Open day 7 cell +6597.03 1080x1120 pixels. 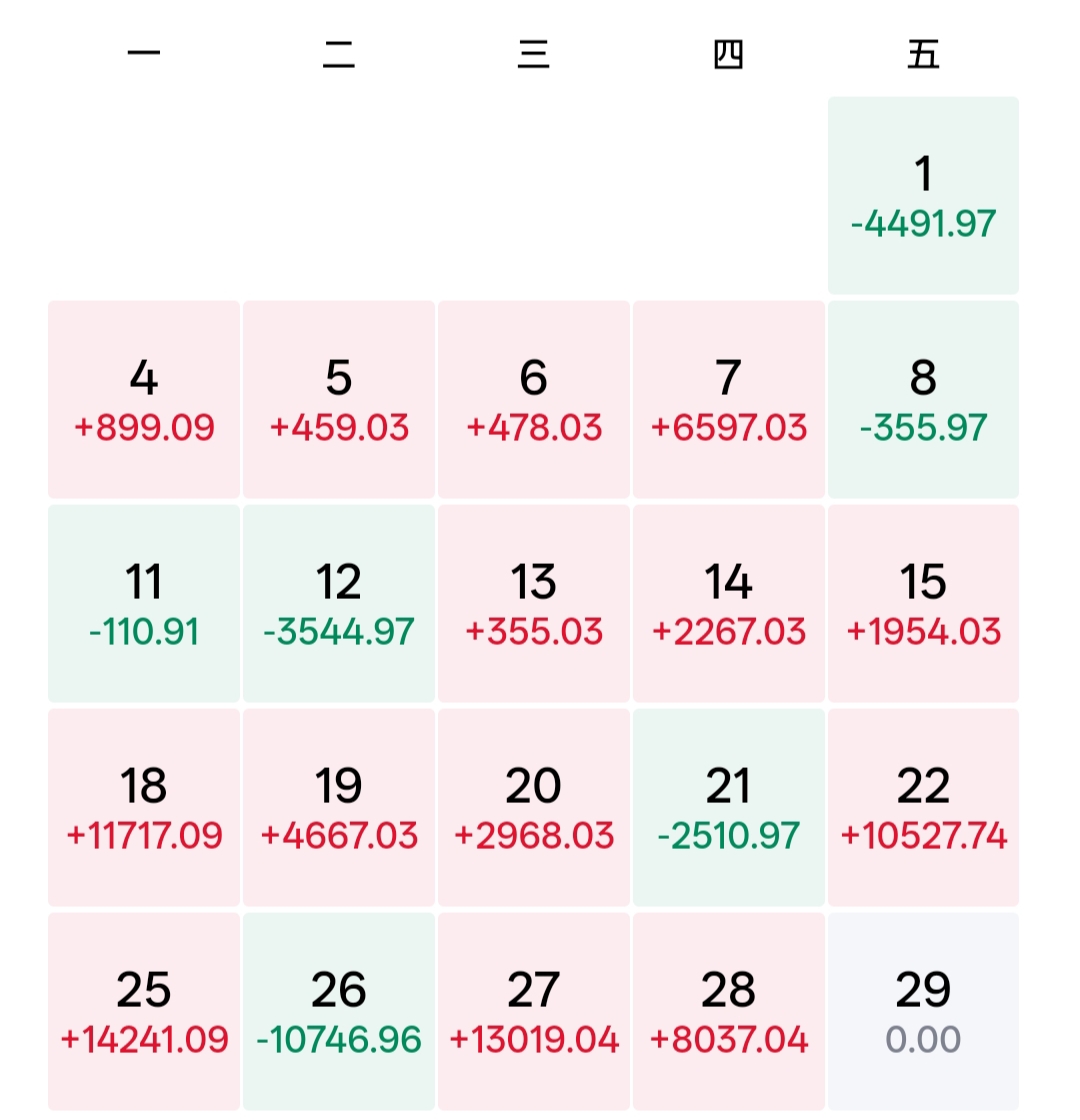[x=729, y=399]
